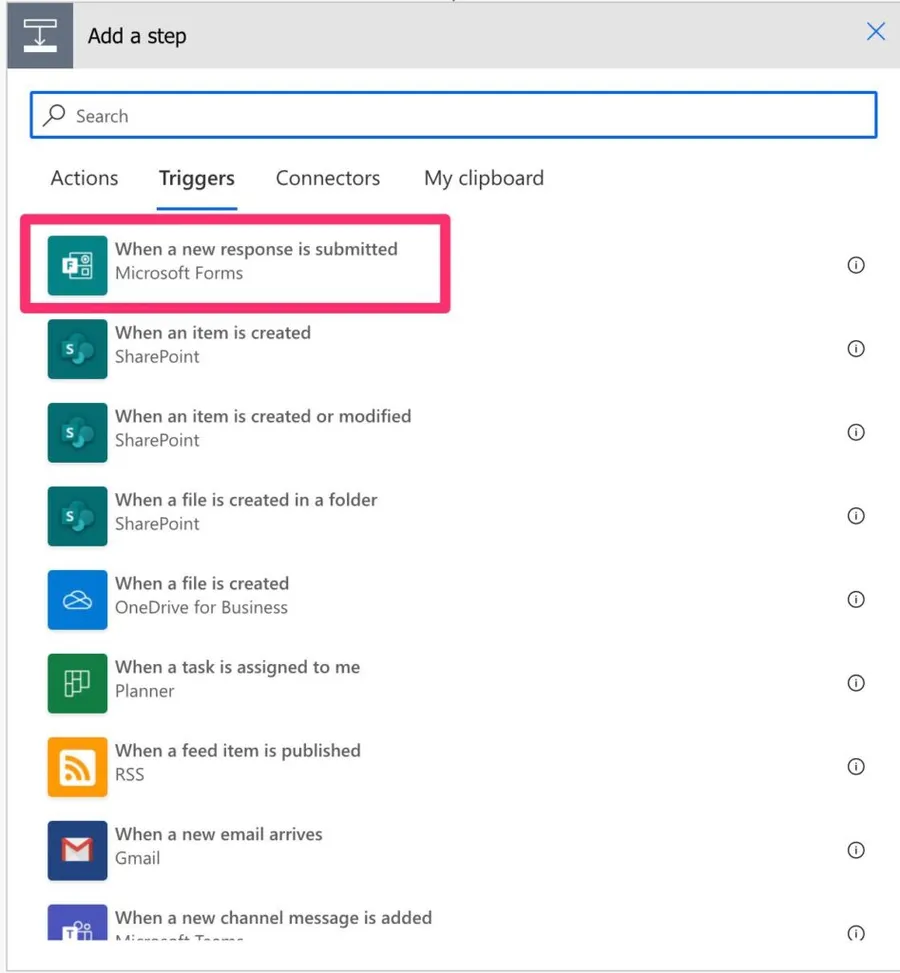View info for Gmail new email trigger
Screen dimensions: 900x973
coord(855,850)
